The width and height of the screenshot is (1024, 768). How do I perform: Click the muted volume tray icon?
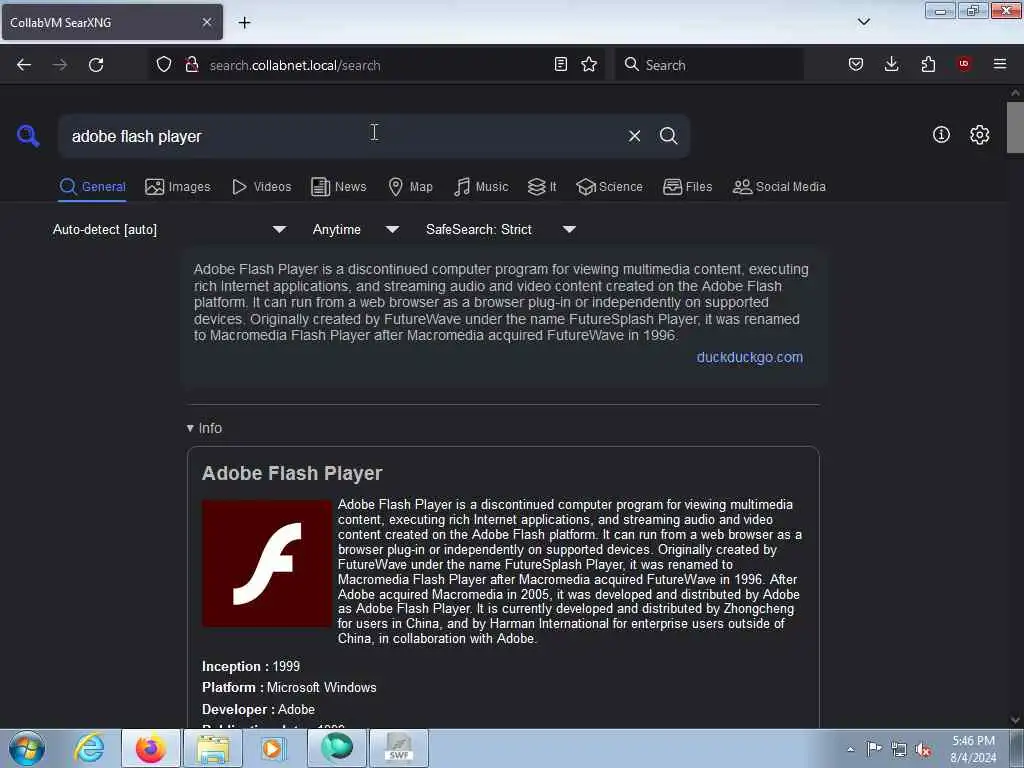pos(923,750)
